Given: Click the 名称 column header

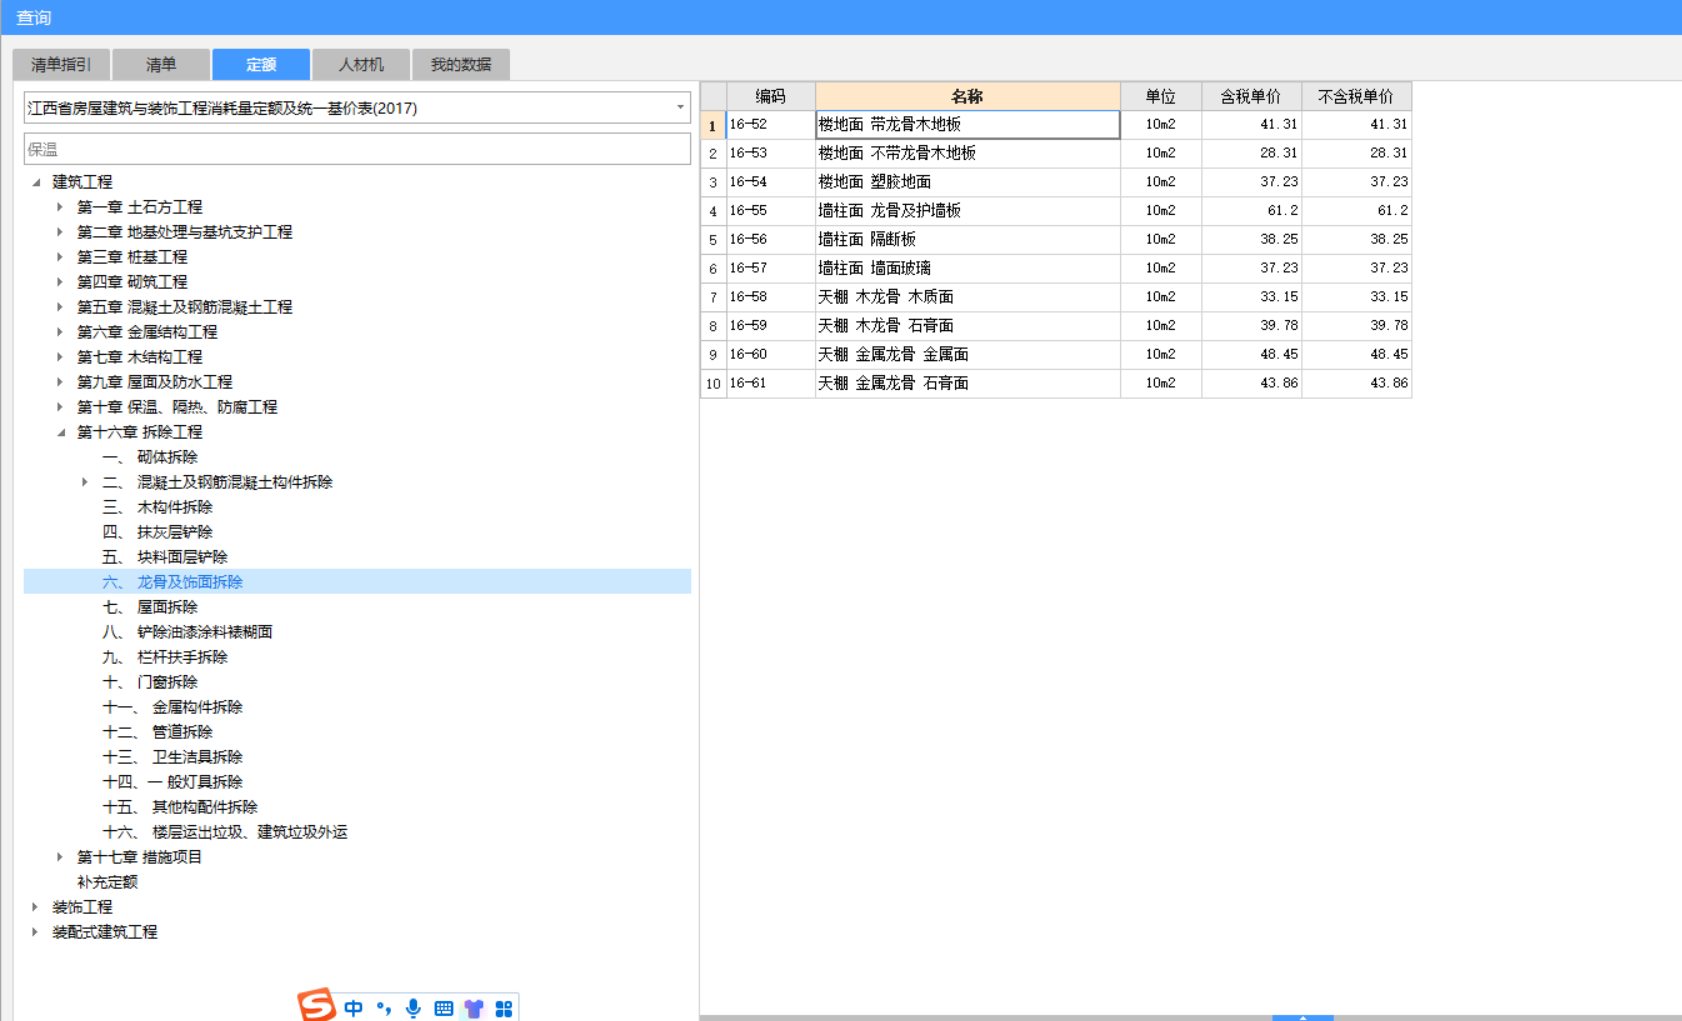Looking at the screenshot, I should (967, 96).
